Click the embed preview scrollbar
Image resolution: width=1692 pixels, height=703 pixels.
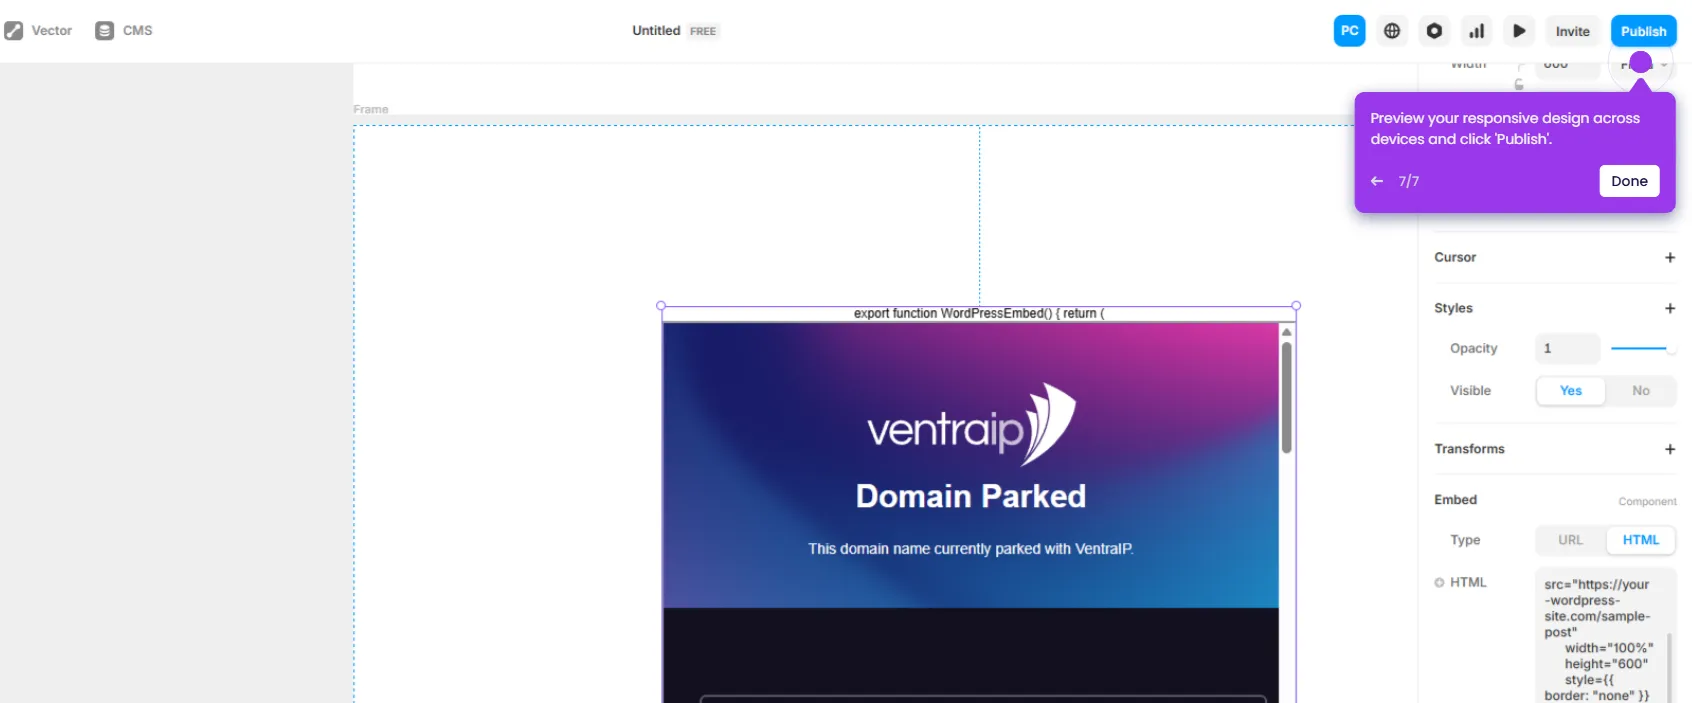[1286, 397]
